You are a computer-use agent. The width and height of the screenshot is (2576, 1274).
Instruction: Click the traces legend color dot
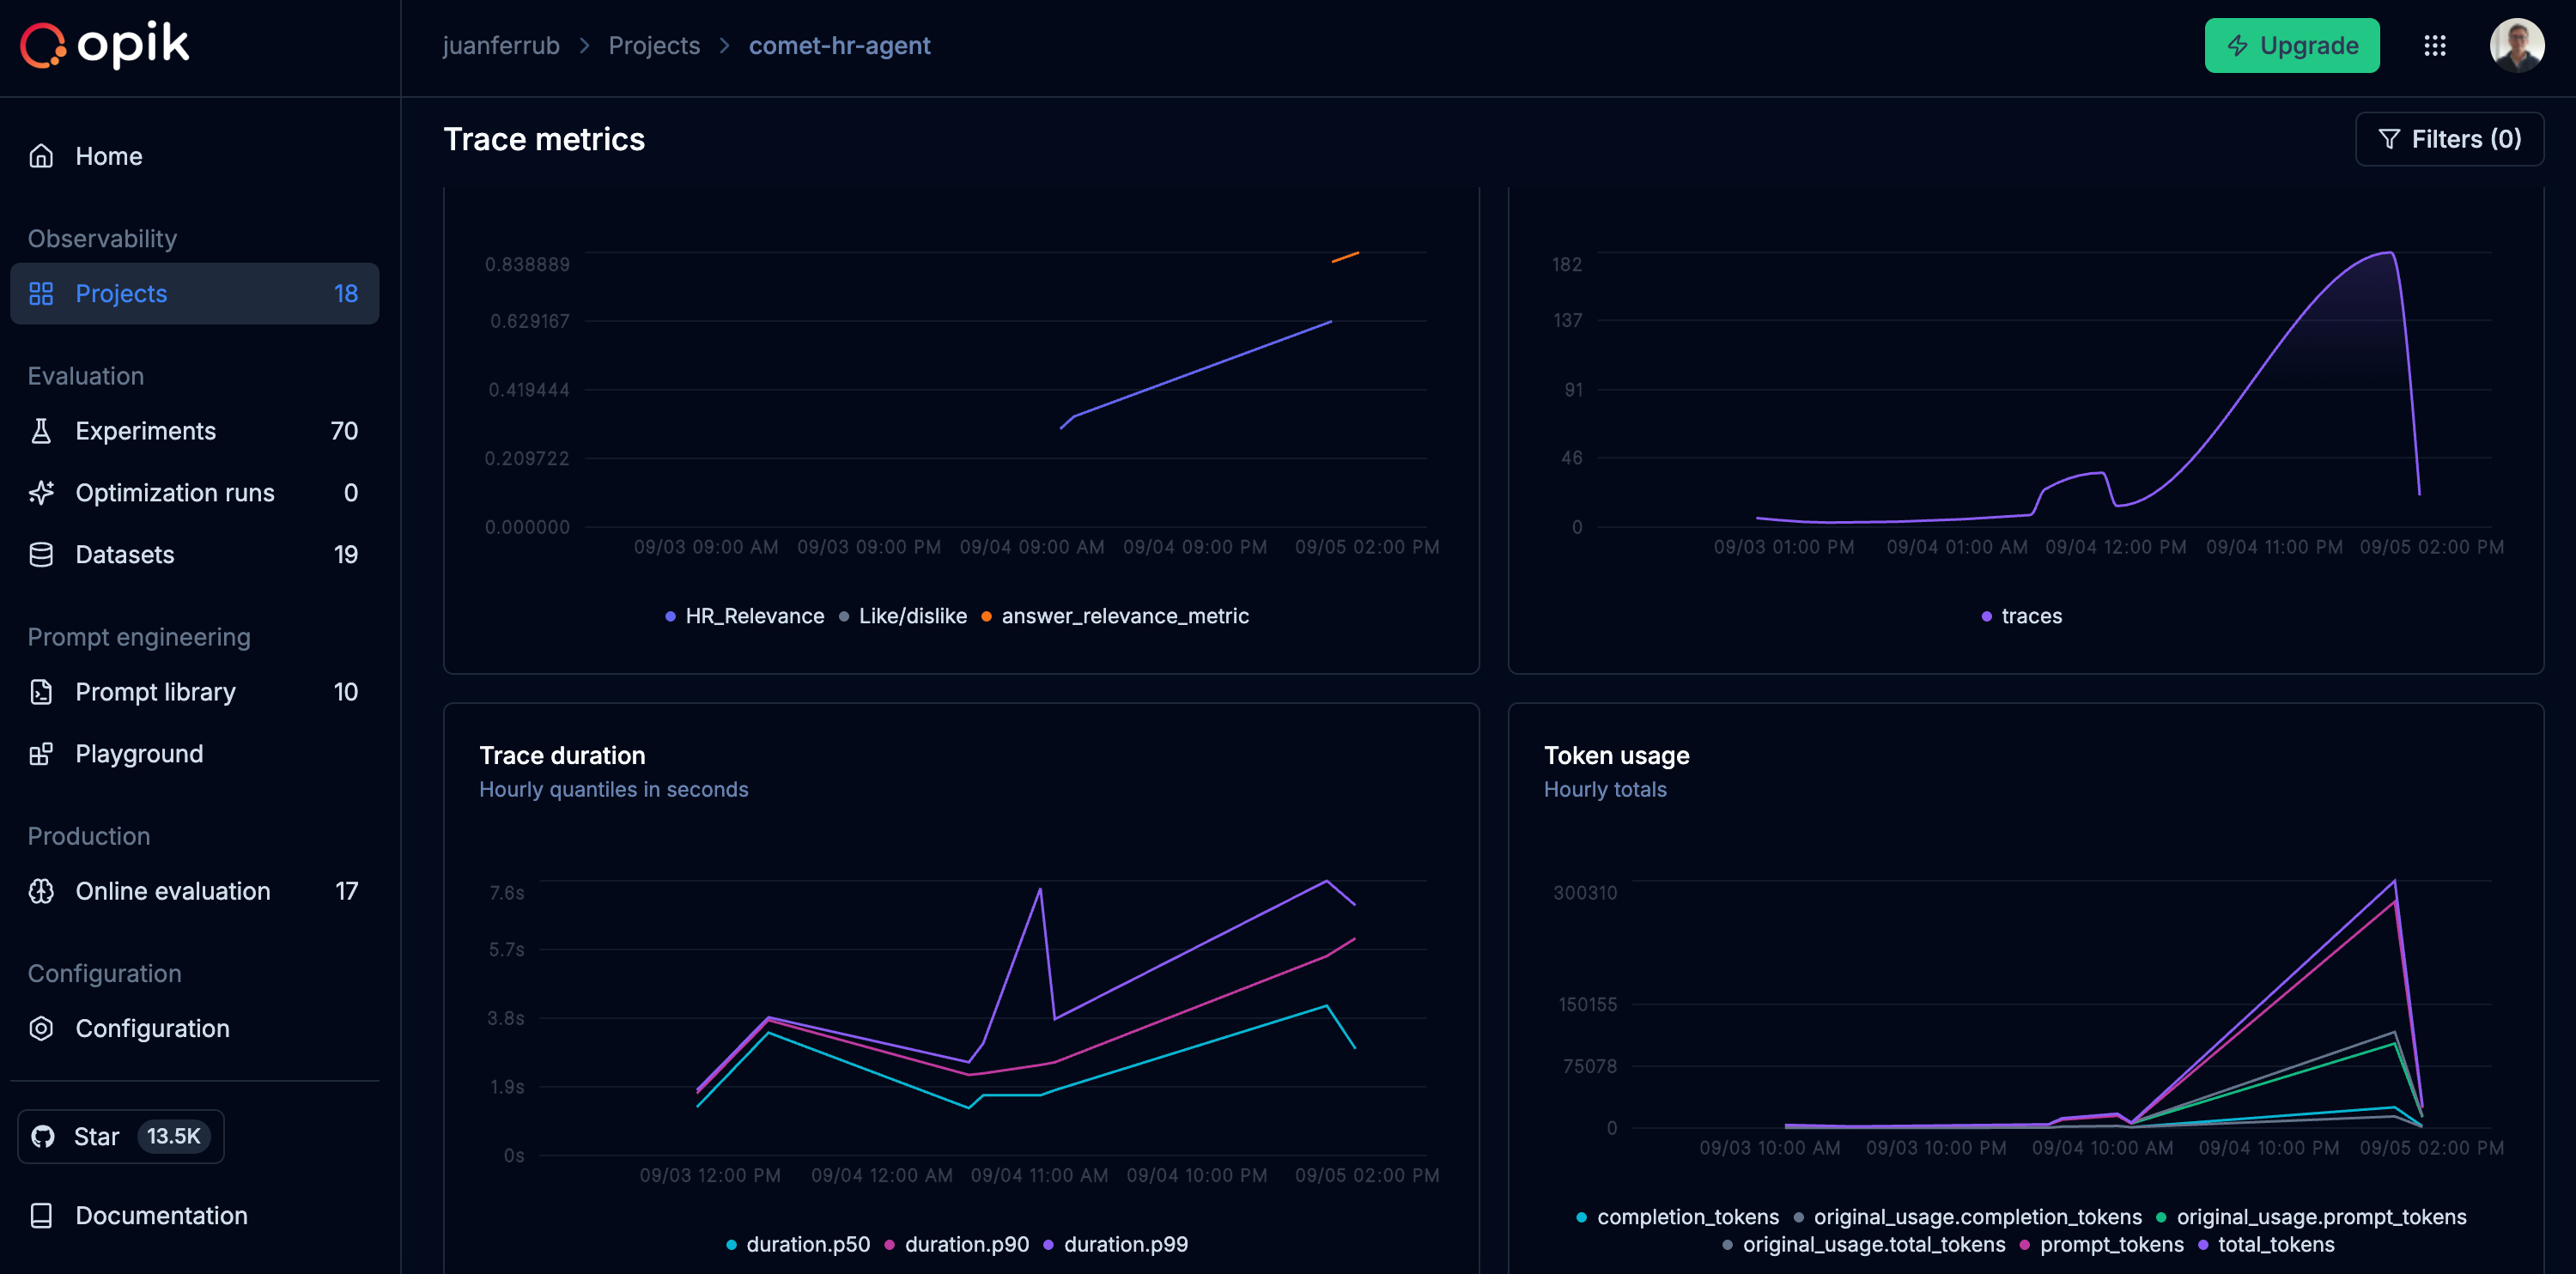1986,616
